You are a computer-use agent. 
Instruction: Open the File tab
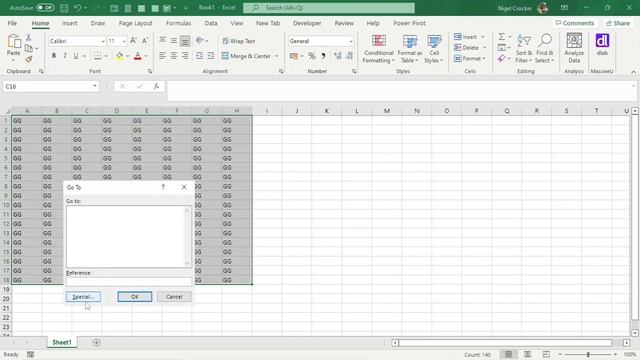tap(12, 23)
